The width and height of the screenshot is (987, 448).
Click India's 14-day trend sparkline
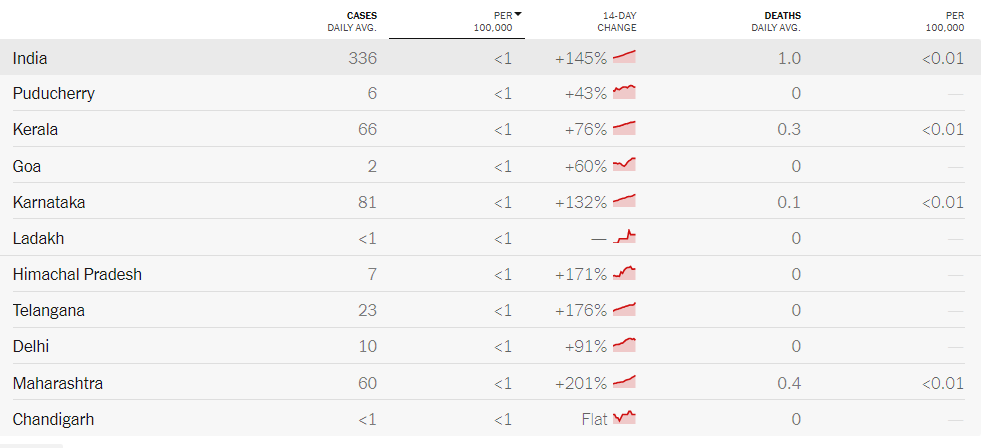point(624,57)
